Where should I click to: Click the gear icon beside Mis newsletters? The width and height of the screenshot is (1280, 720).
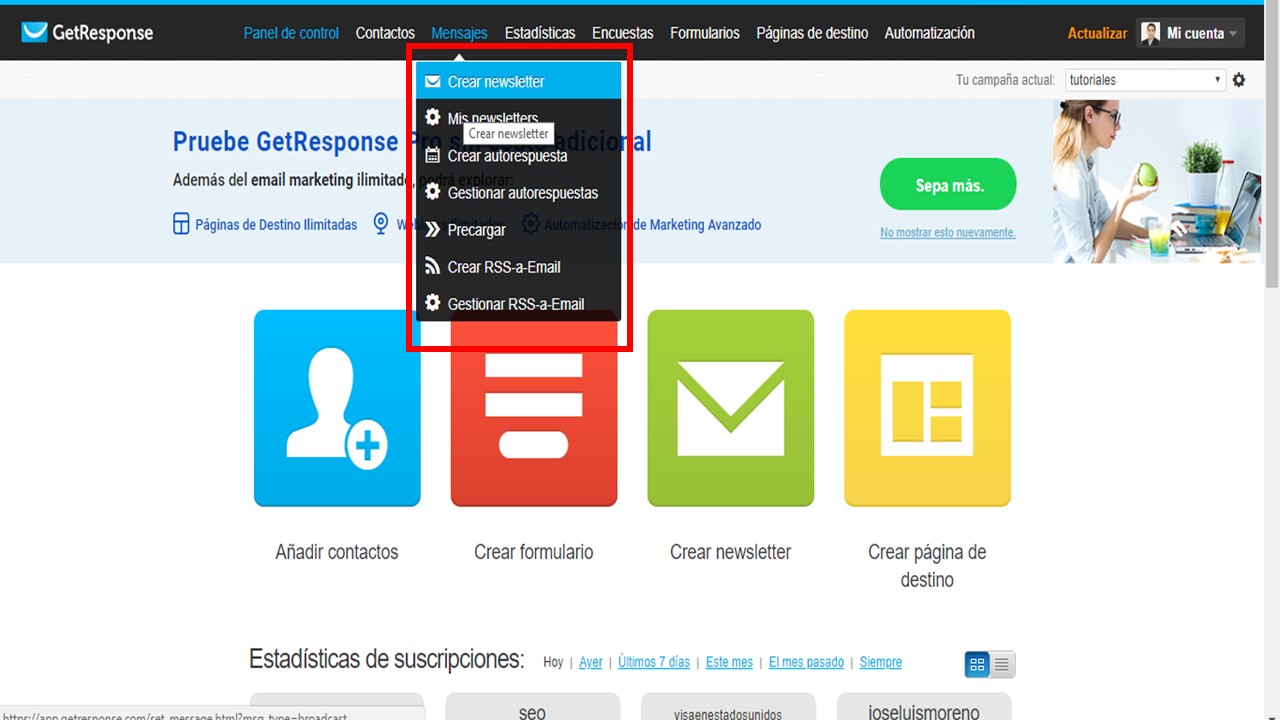pos(433,117)
